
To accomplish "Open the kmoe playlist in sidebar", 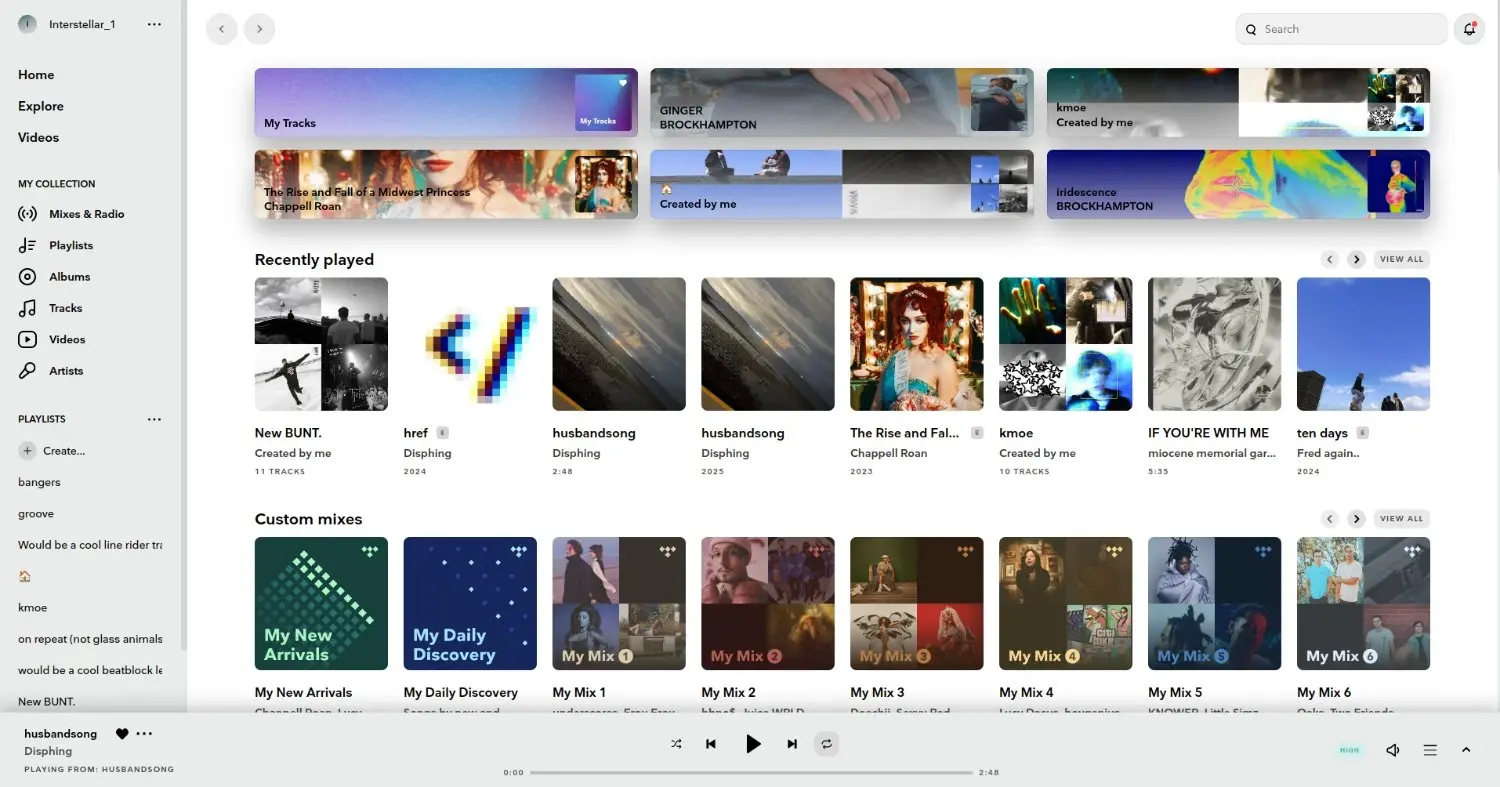I will click(32, 608).
